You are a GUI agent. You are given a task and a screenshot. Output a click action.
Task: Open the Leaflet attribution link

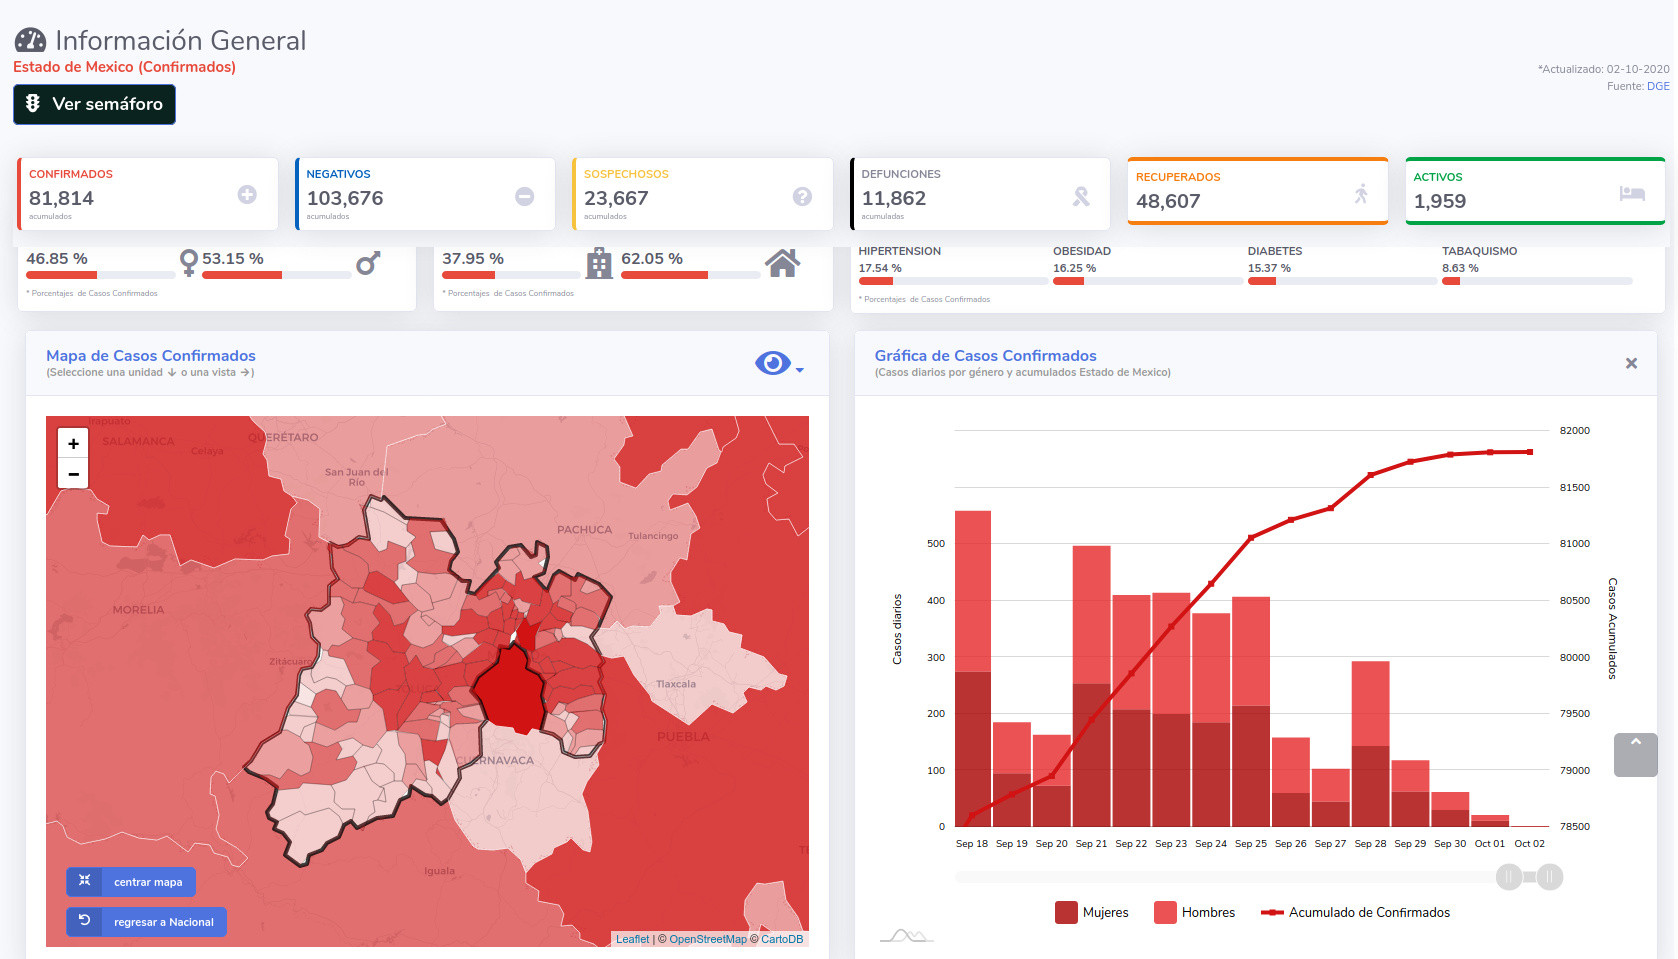click(x=632, y=939)
